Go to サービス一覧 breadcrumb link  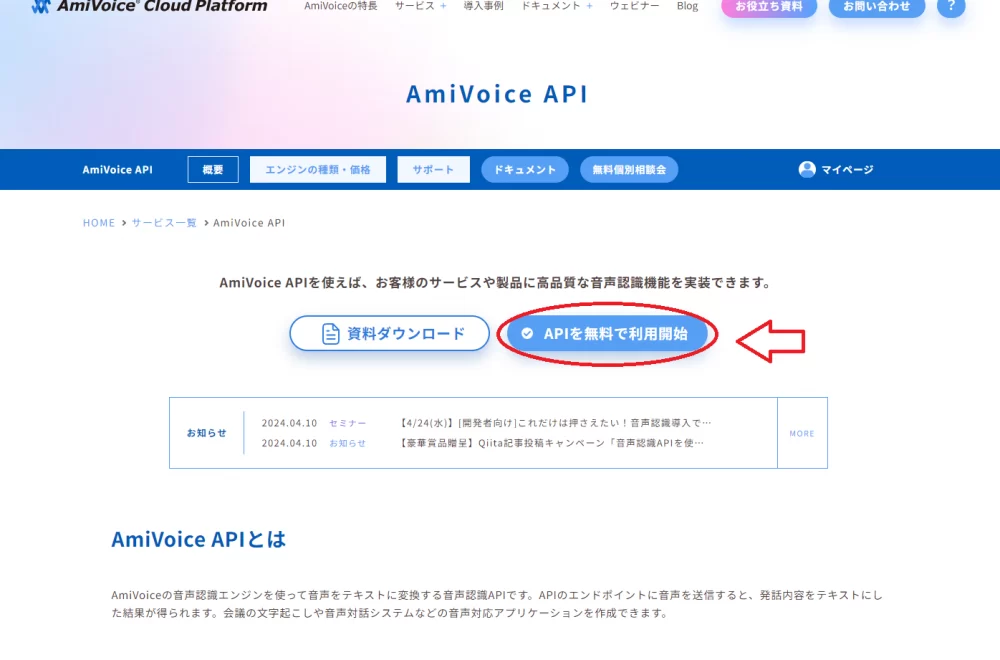tap(164, 223)
